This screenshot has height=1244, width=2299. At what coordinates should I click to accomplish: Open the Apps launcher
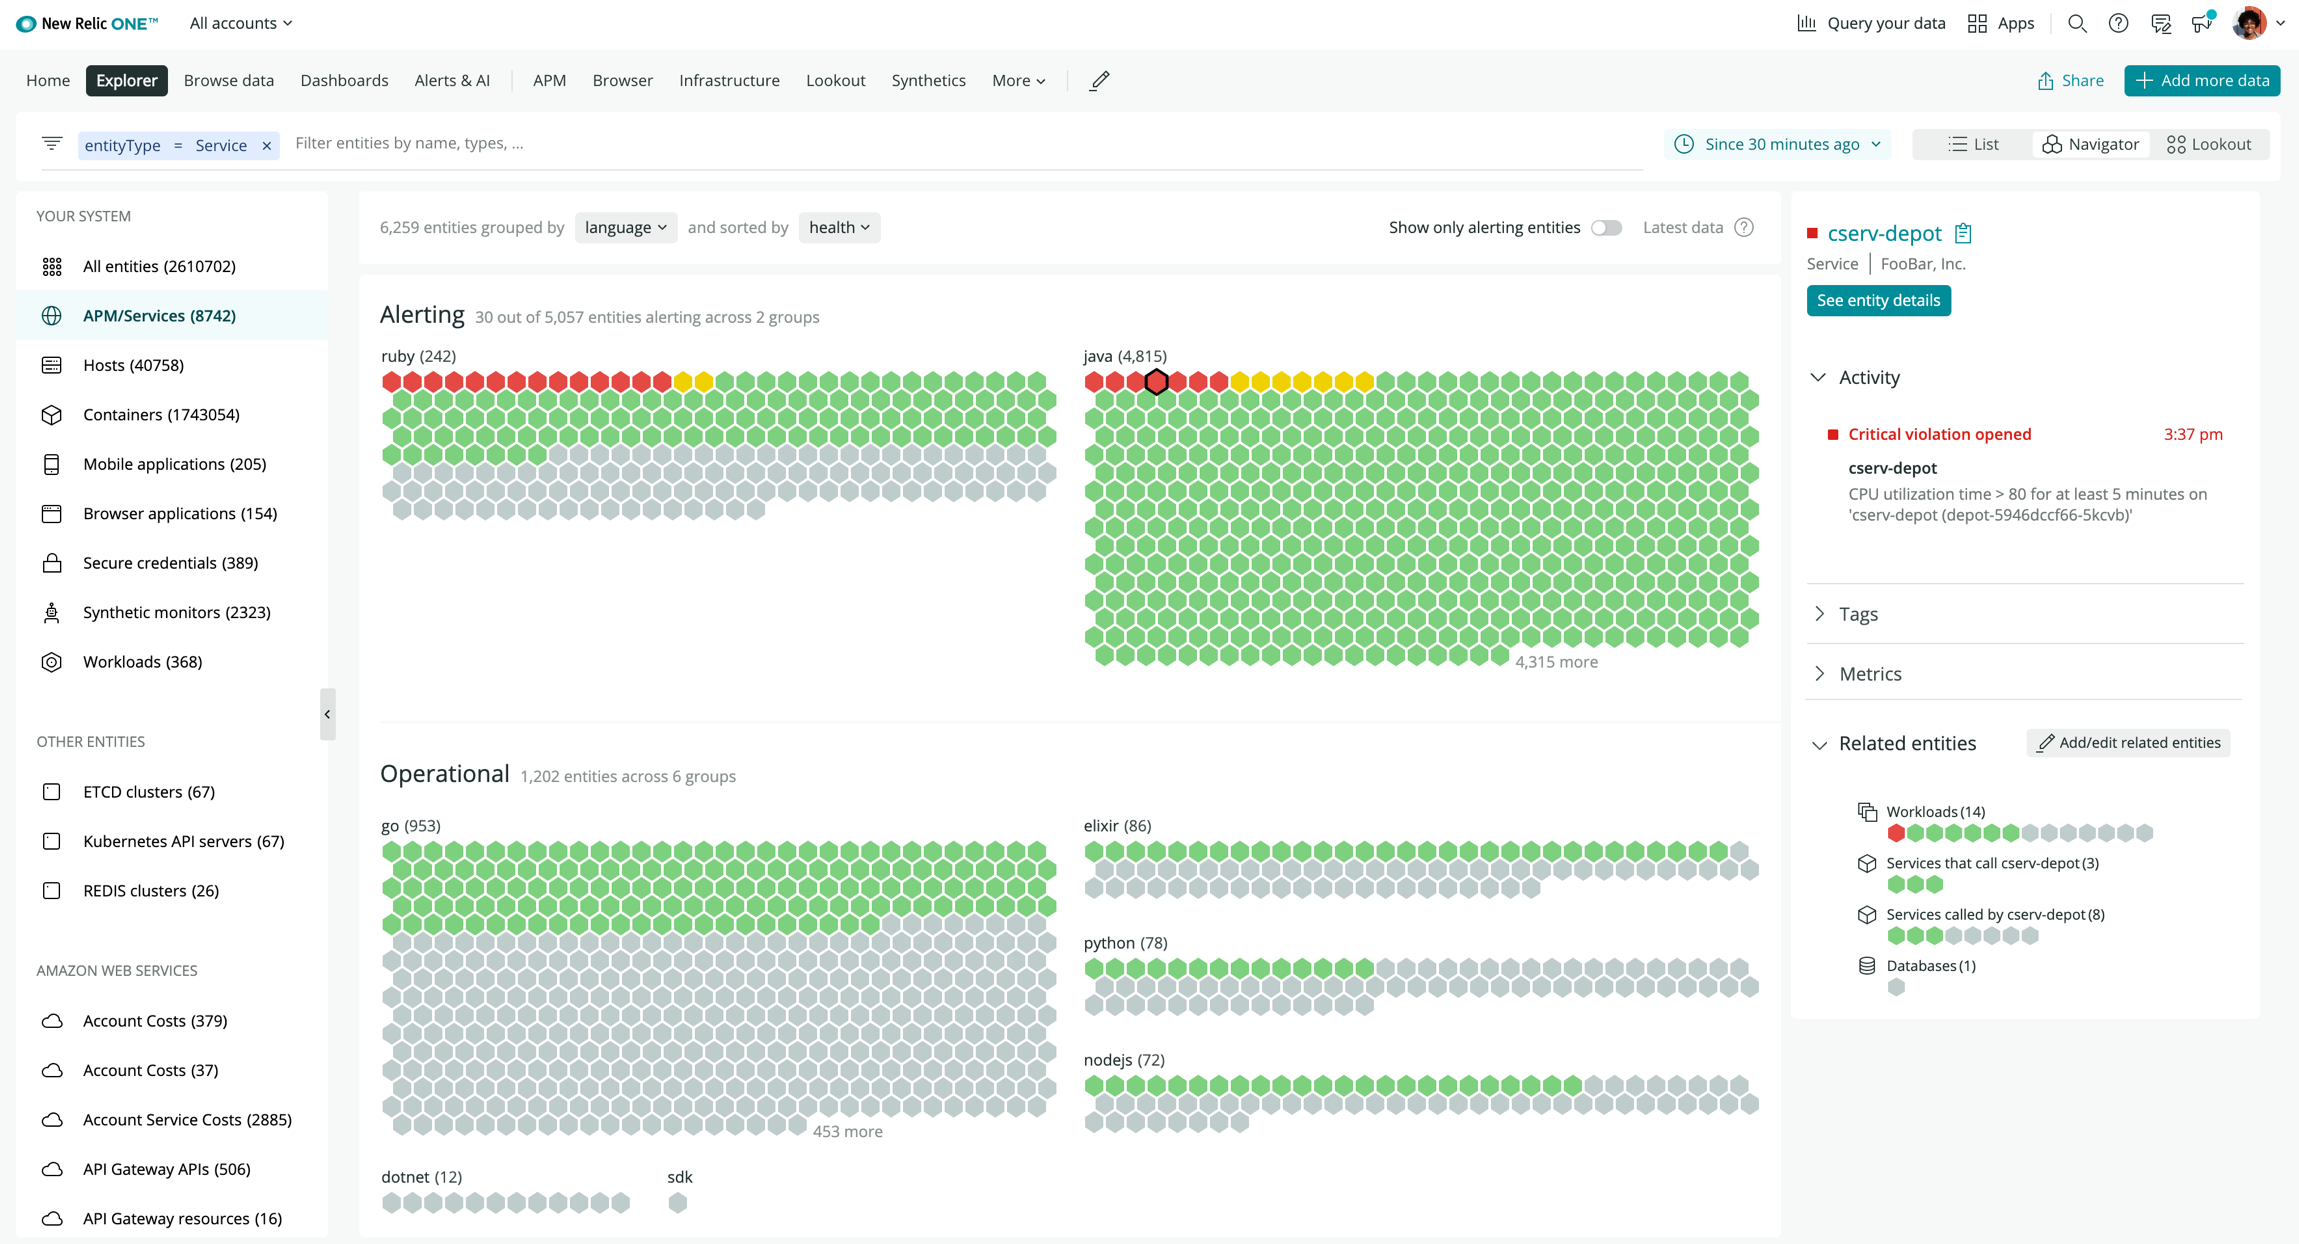coord(2001,23)
